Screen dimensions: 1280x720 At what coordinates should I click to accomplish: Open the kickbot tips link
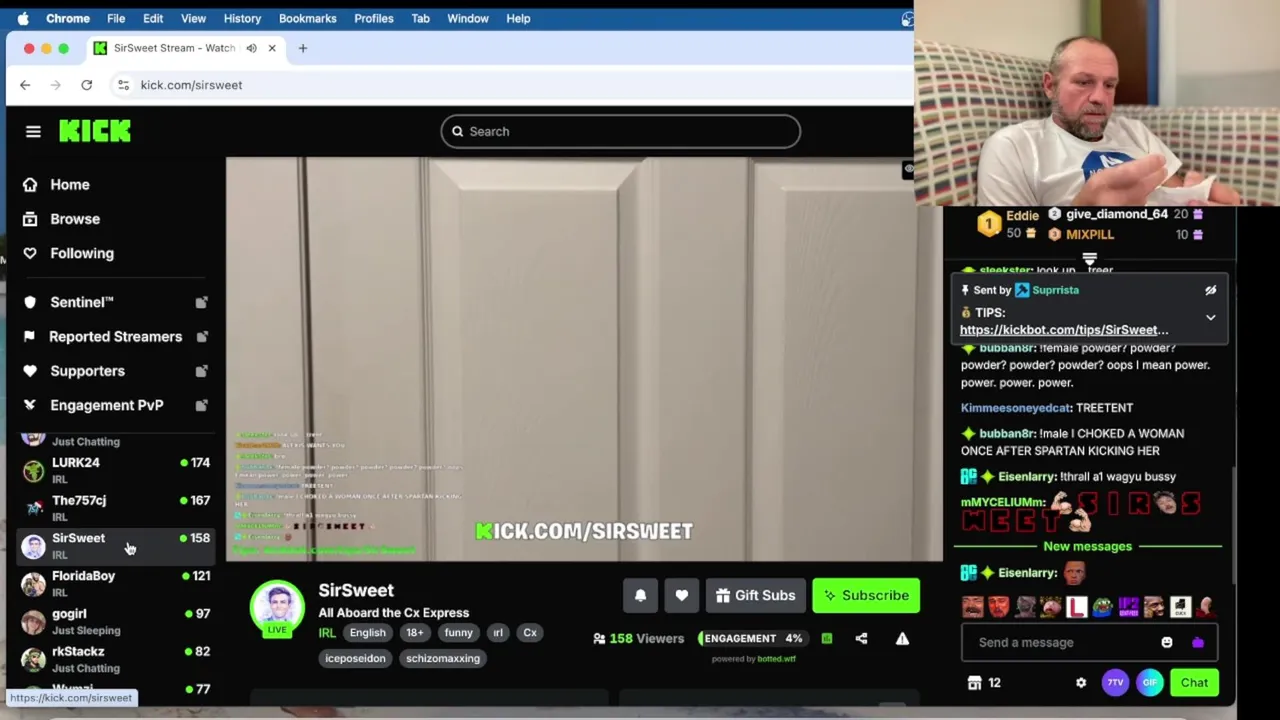(x=1064, y=330)
